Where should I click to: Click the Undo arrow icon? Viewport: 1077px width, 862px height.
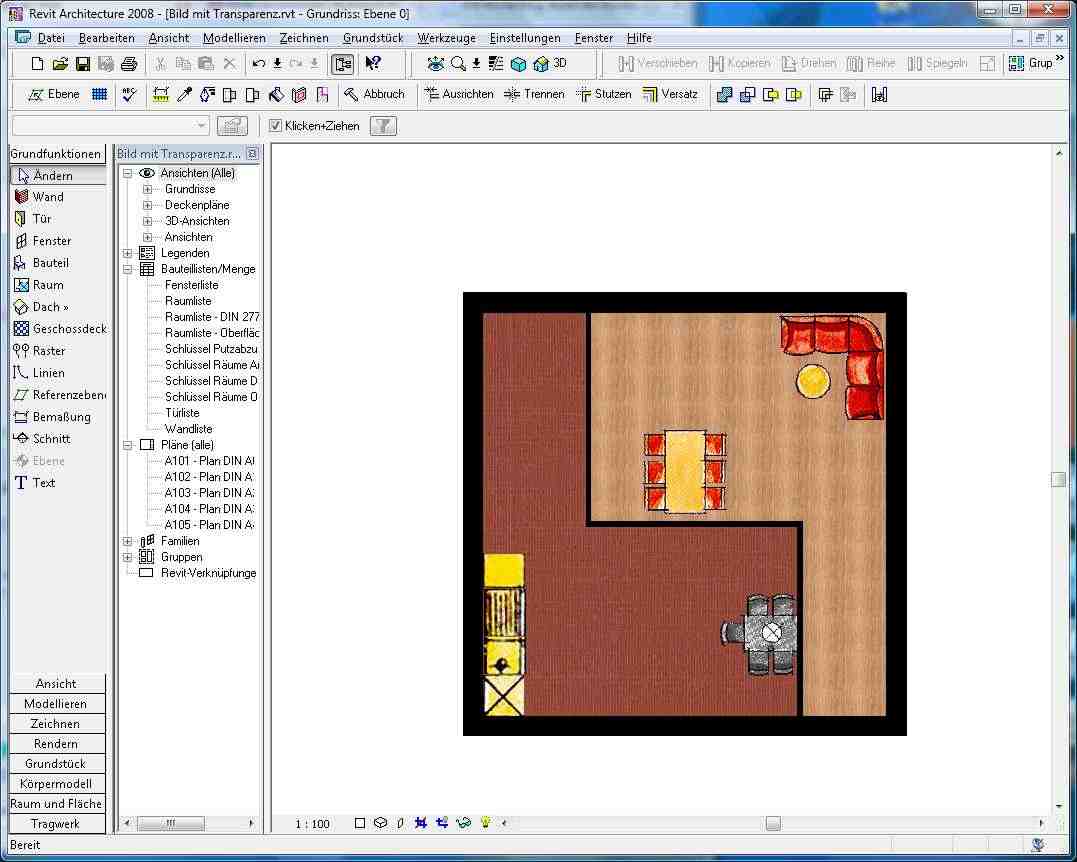coord(258,64)
